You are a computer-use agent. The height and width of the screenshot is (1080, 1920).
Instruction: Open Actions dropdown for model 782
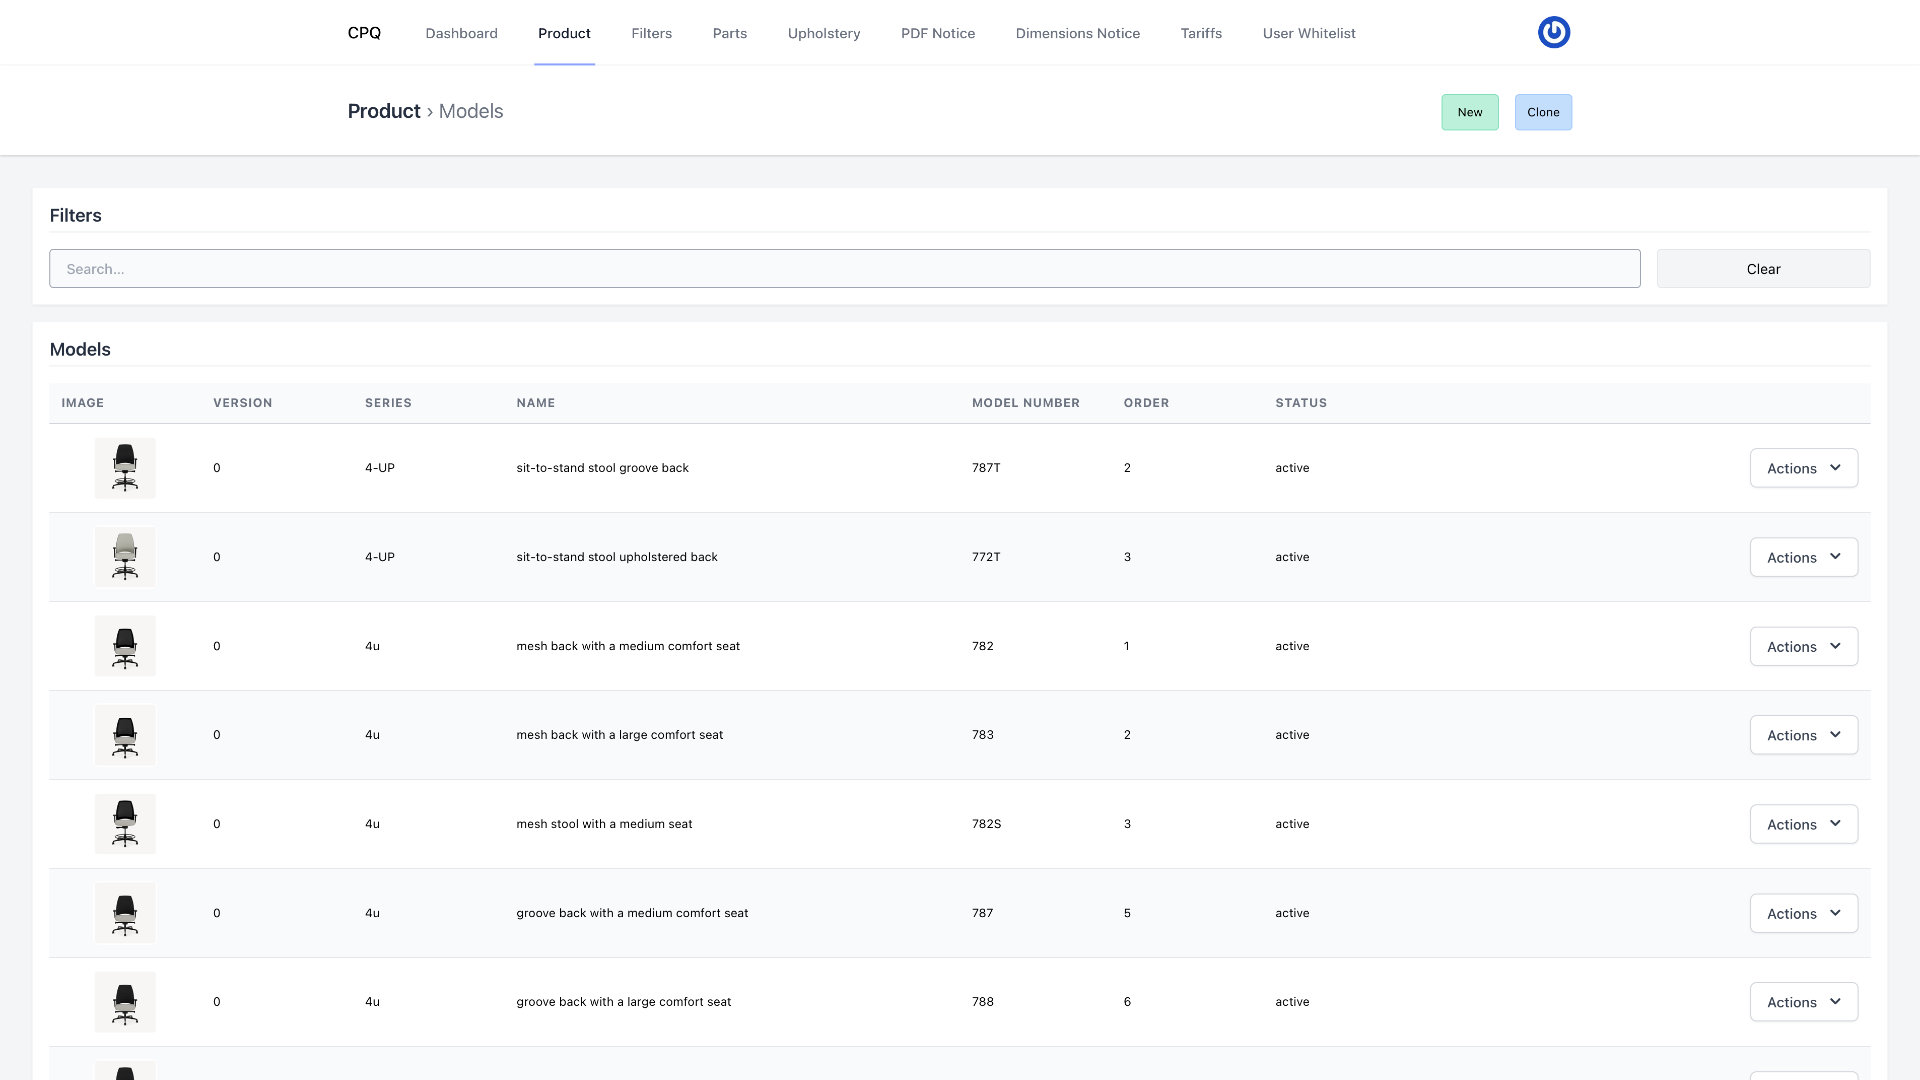(1803, 646)
